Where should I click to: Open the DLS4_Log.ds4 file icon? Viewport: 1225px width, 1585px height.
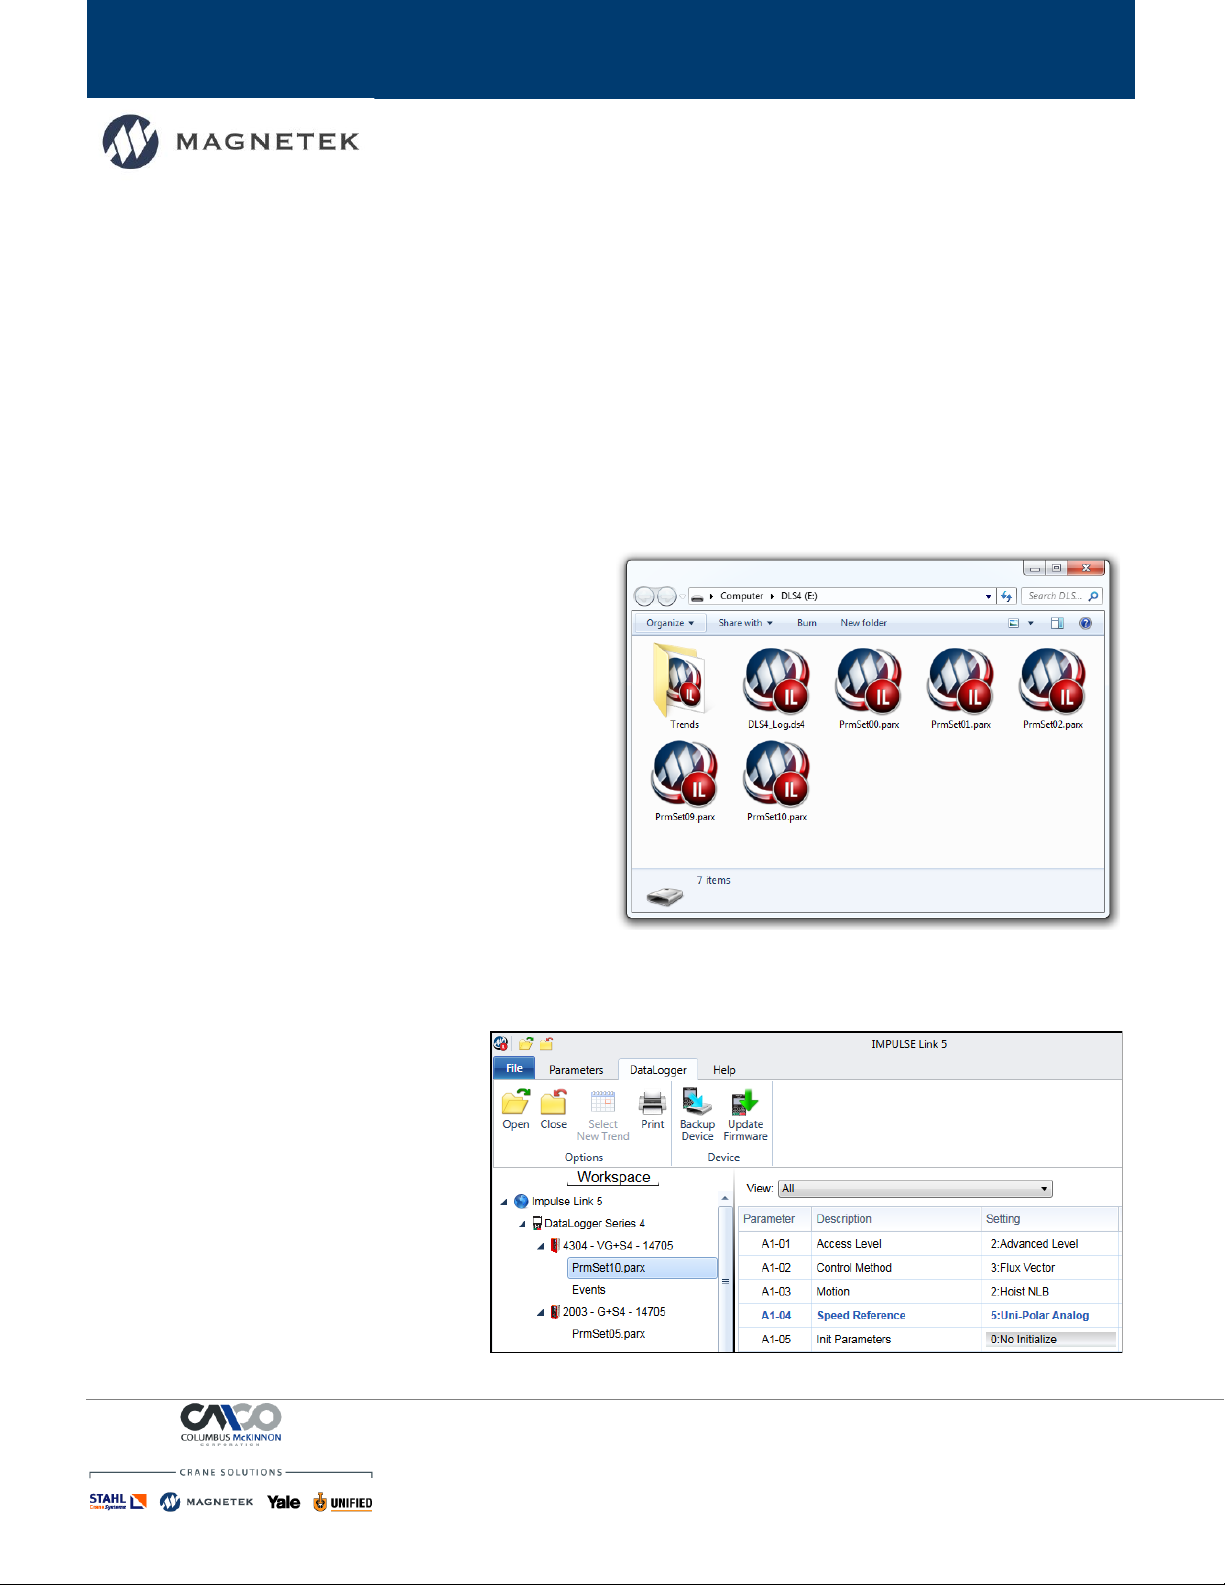click(776, 682)
